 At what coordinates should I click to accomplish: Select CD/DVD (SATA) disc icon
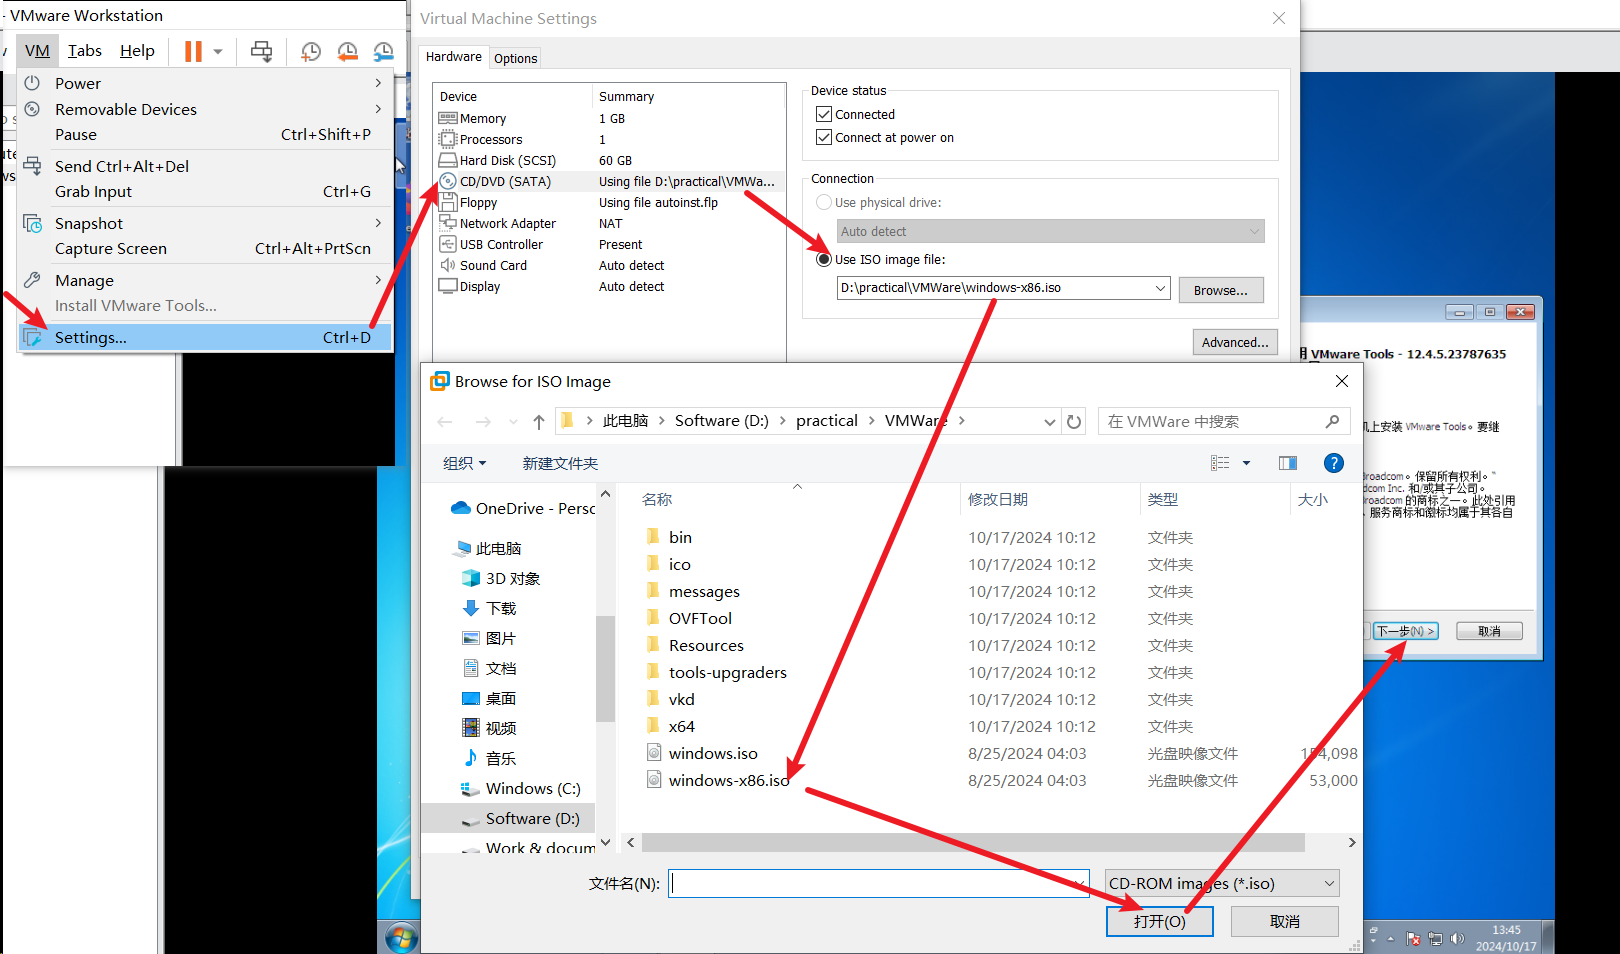[448, 181]
